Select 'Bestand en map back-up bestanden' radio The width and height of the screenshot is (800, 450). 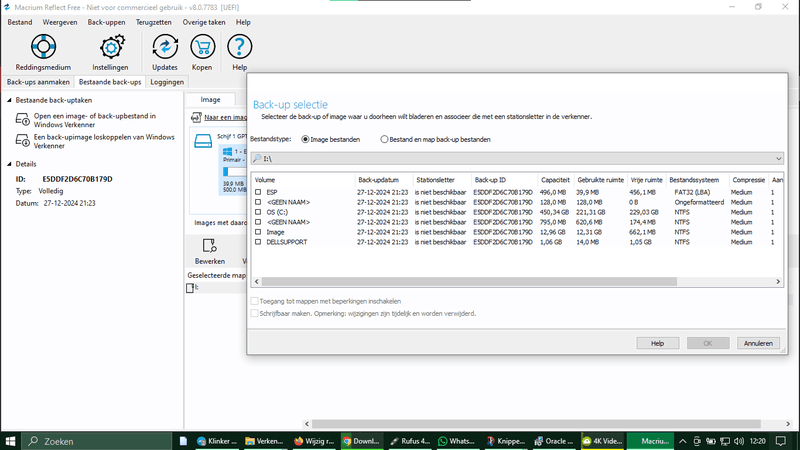point(384,139)
